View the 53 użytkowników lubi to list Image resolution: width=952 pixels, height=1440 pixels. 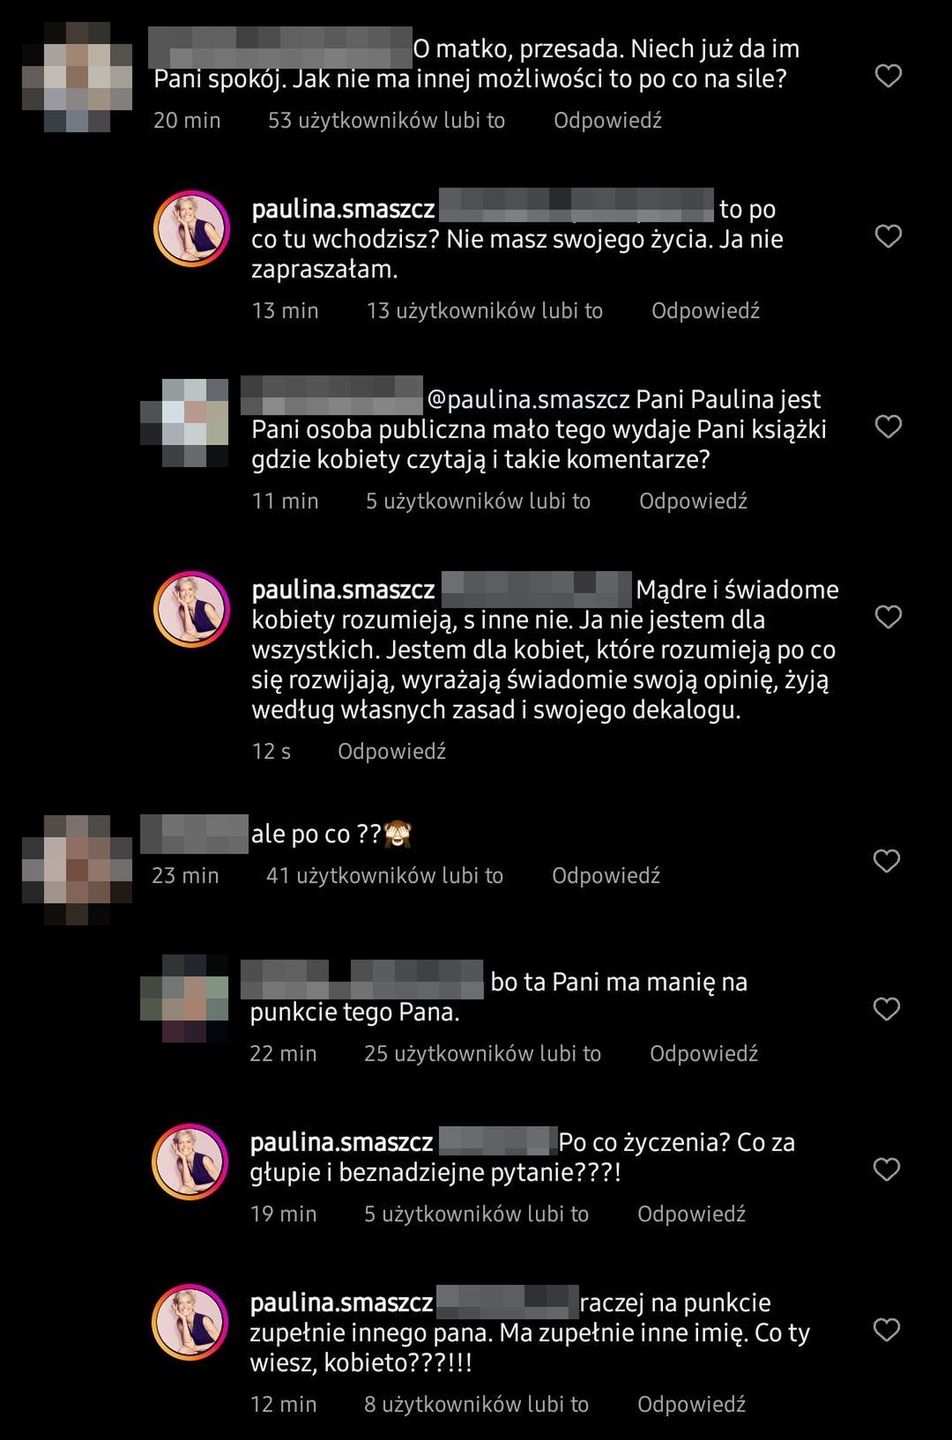[386, 120]
